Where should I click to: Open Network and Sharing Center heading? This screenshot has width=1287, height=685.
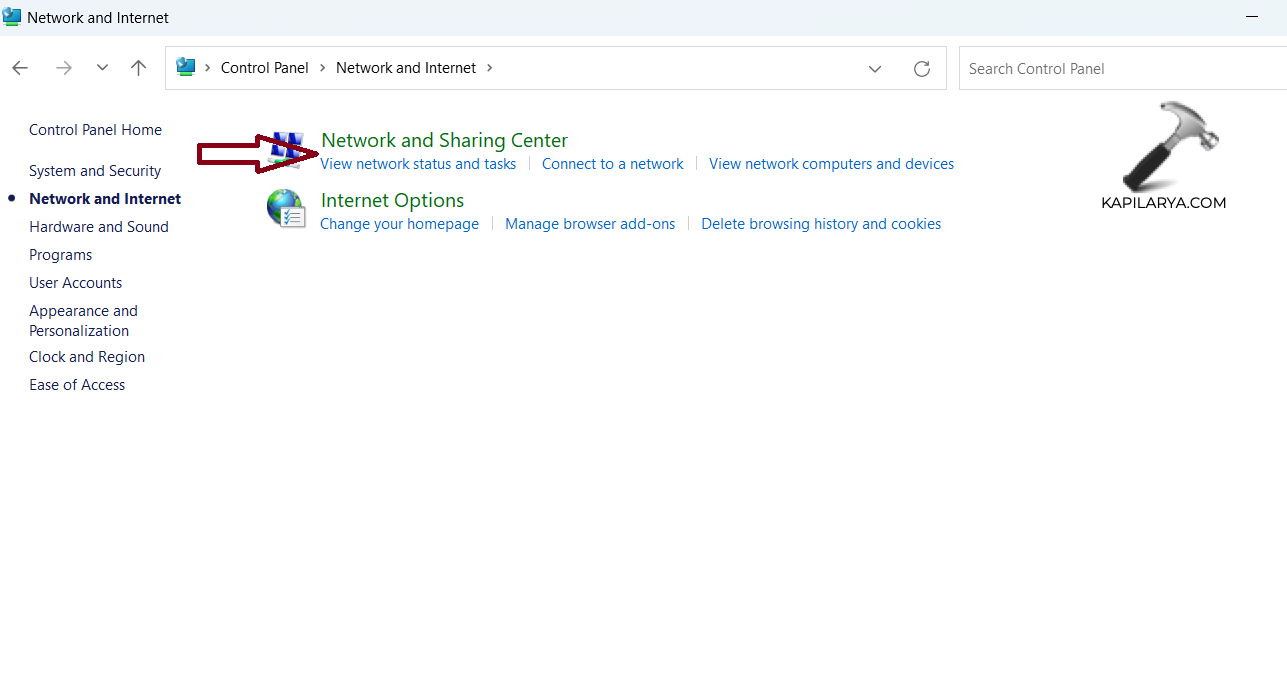coord(444,141)
